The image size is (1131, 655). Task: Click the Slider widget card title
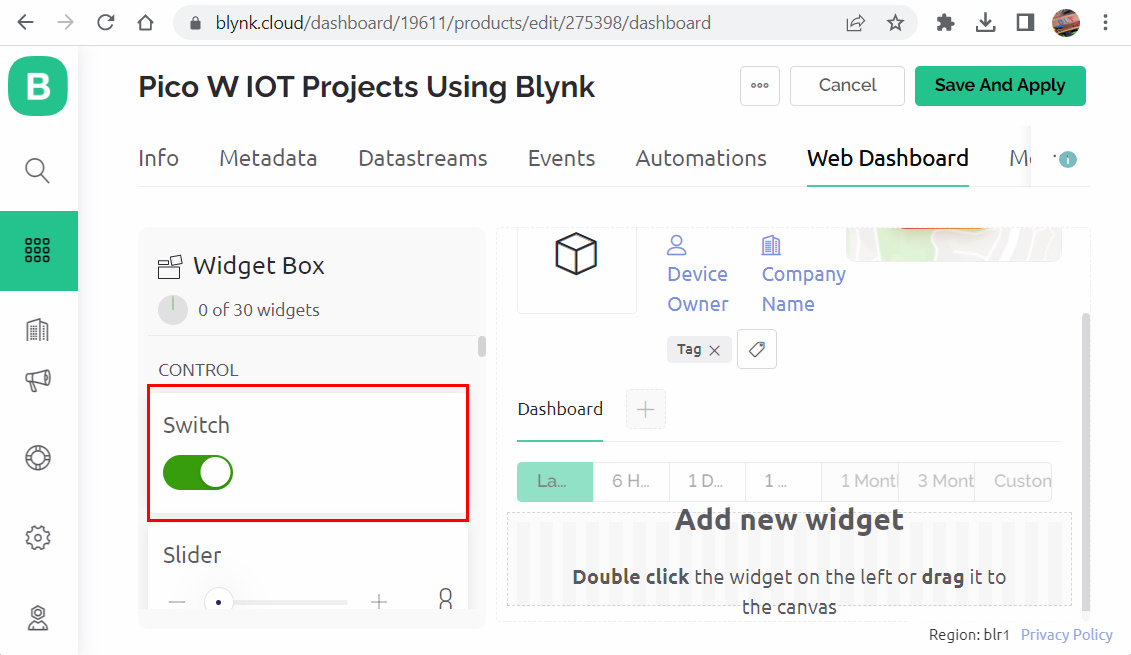pos(192,555)
